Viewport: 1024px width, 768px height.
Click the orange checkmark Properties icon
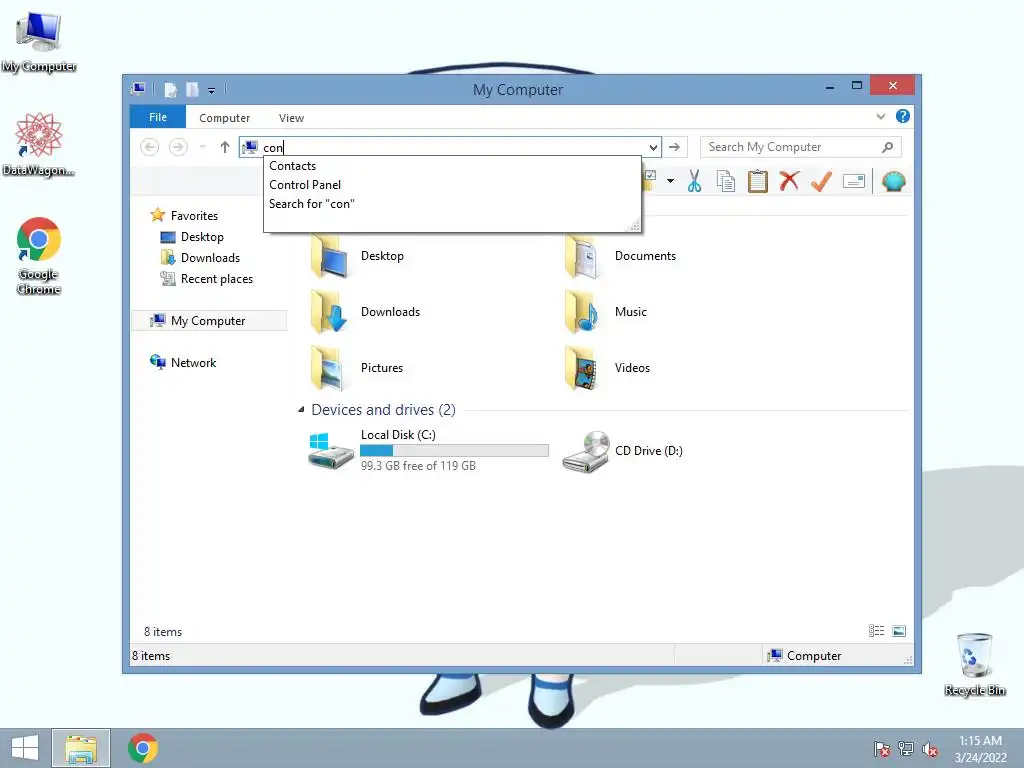pyautogui.click(x=821, y=181)
